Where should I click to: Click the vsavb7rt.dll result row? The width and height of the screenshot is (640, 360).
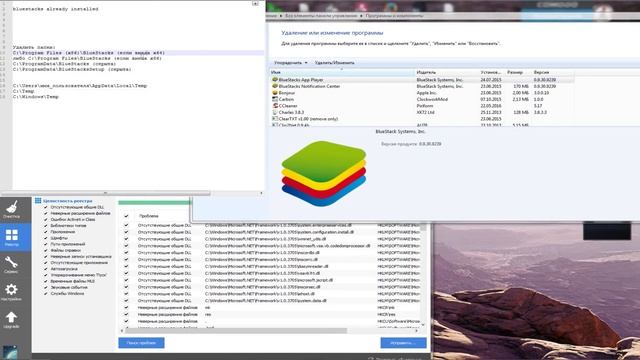point(271,273)
